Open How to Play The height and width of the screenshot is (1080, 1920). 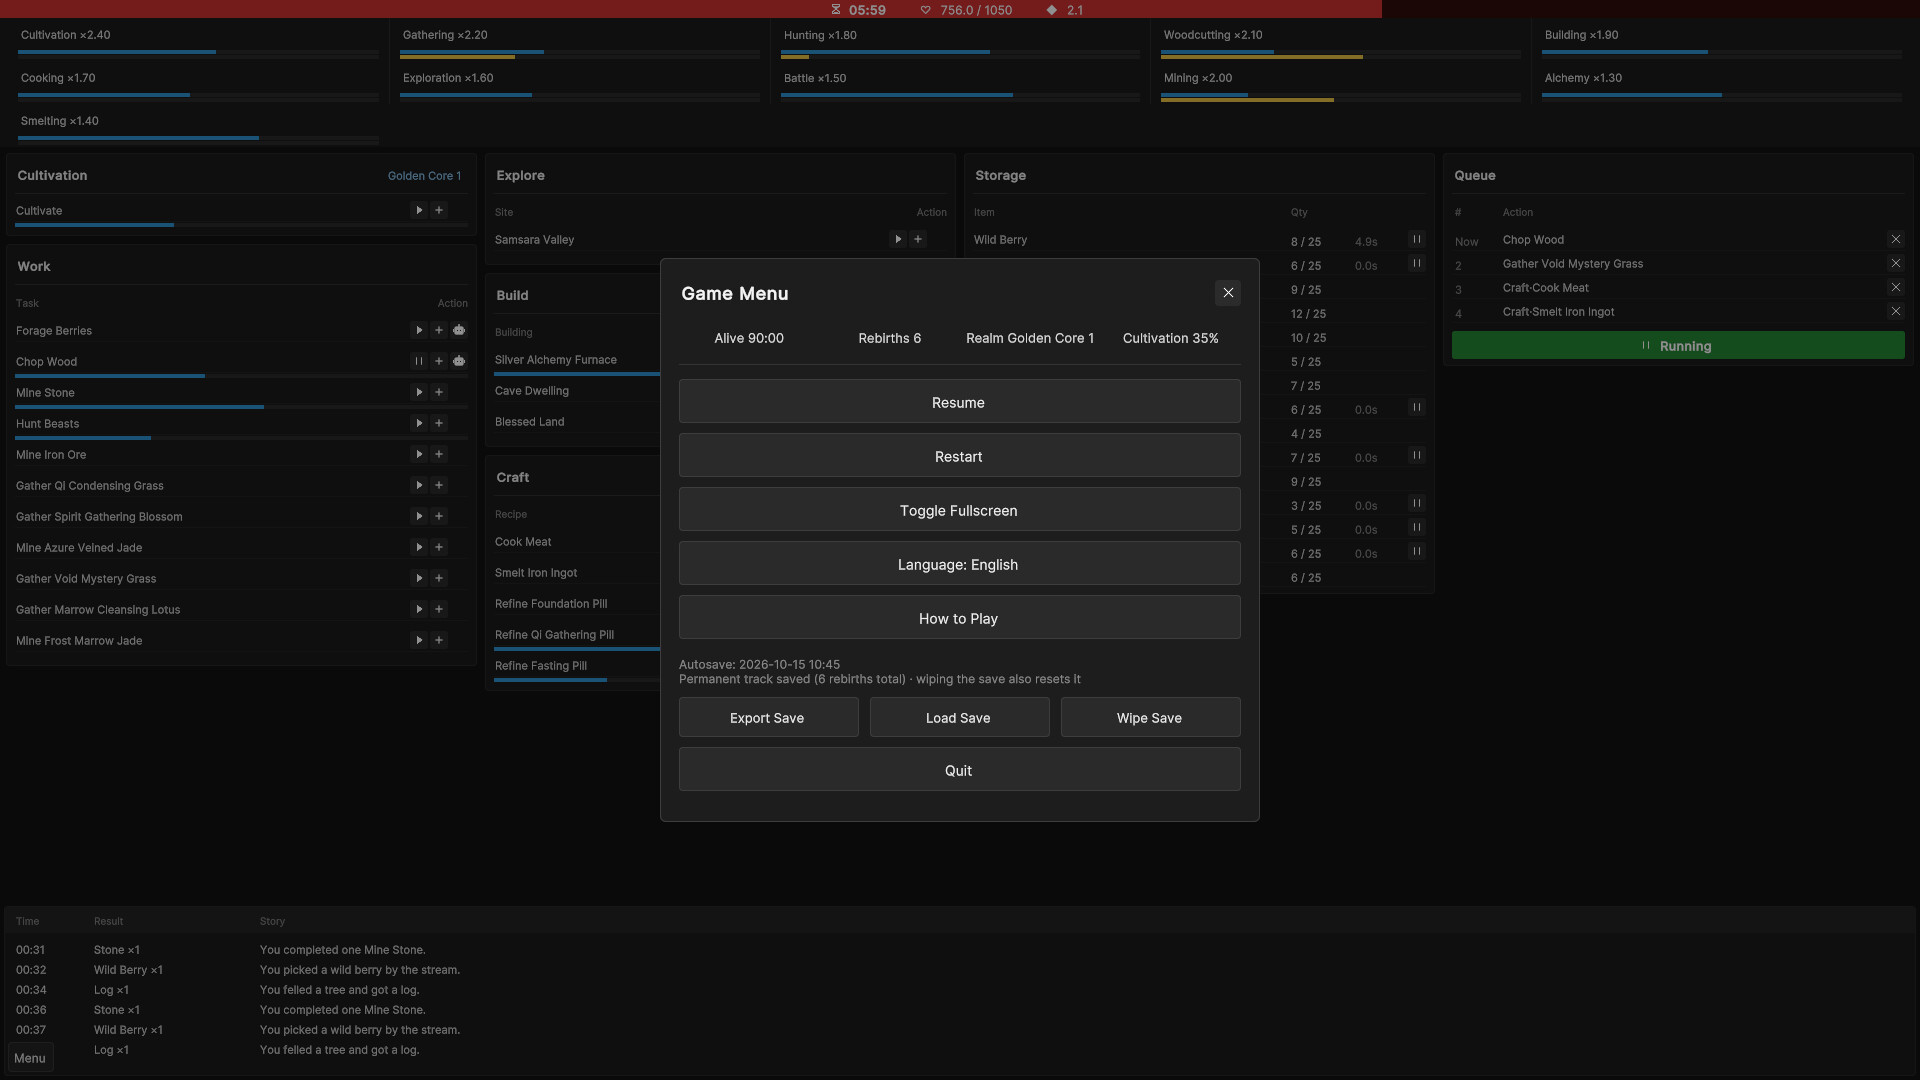[959, 617]
